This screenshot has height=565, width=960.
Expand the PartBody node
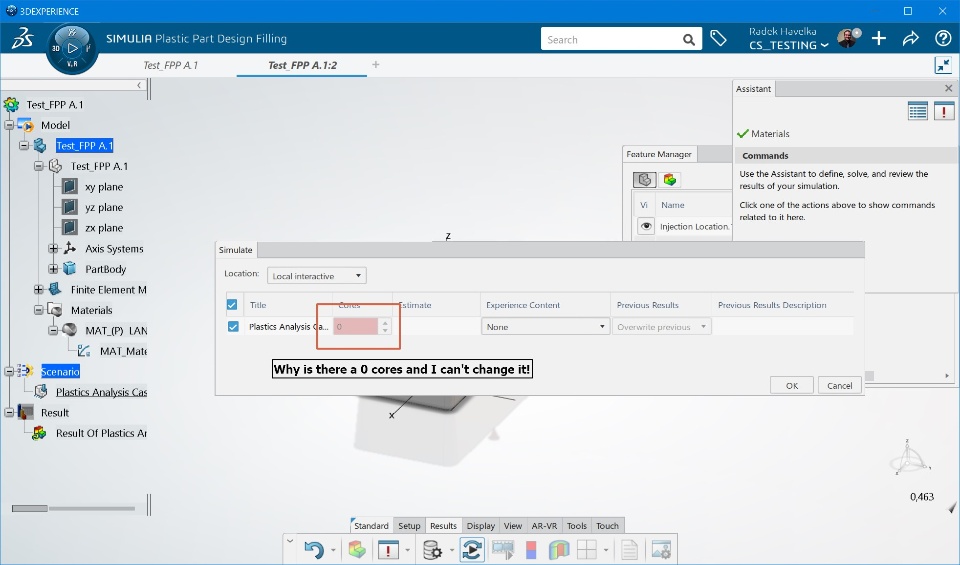tap(53, 269)
